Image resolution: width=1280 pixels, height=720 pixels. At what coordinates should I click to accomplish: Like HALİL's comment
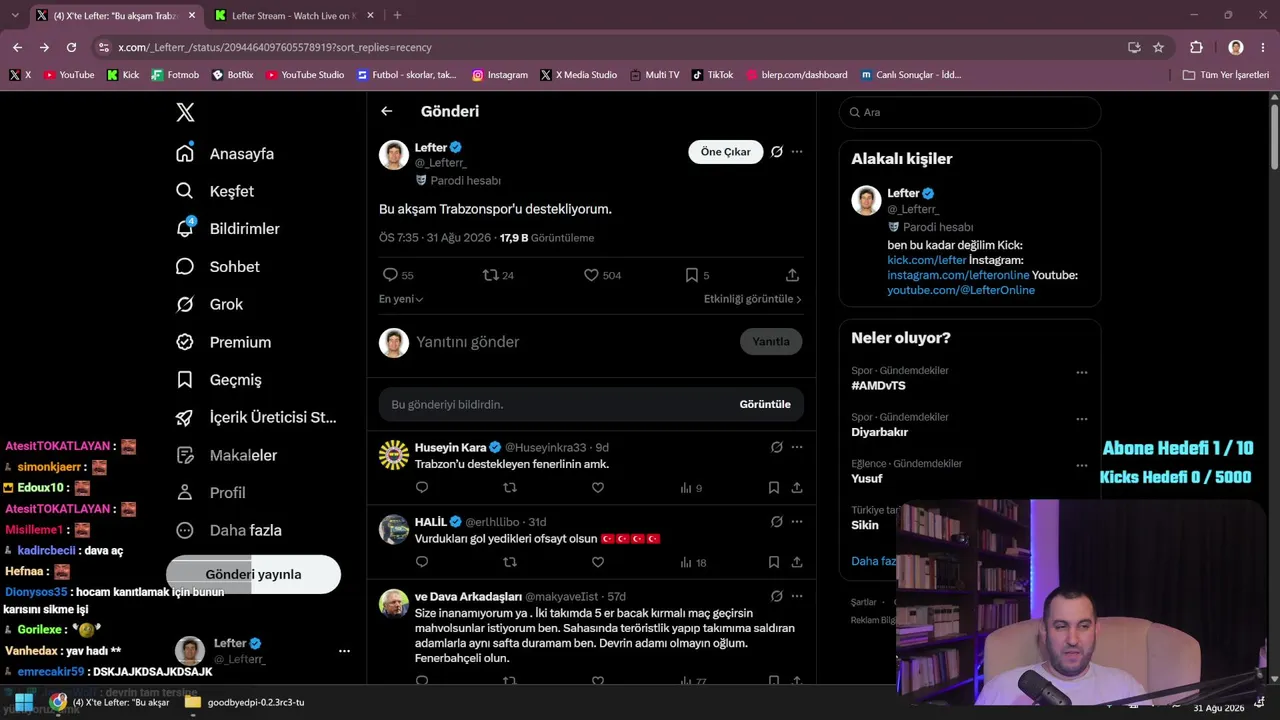click(598, 562)
